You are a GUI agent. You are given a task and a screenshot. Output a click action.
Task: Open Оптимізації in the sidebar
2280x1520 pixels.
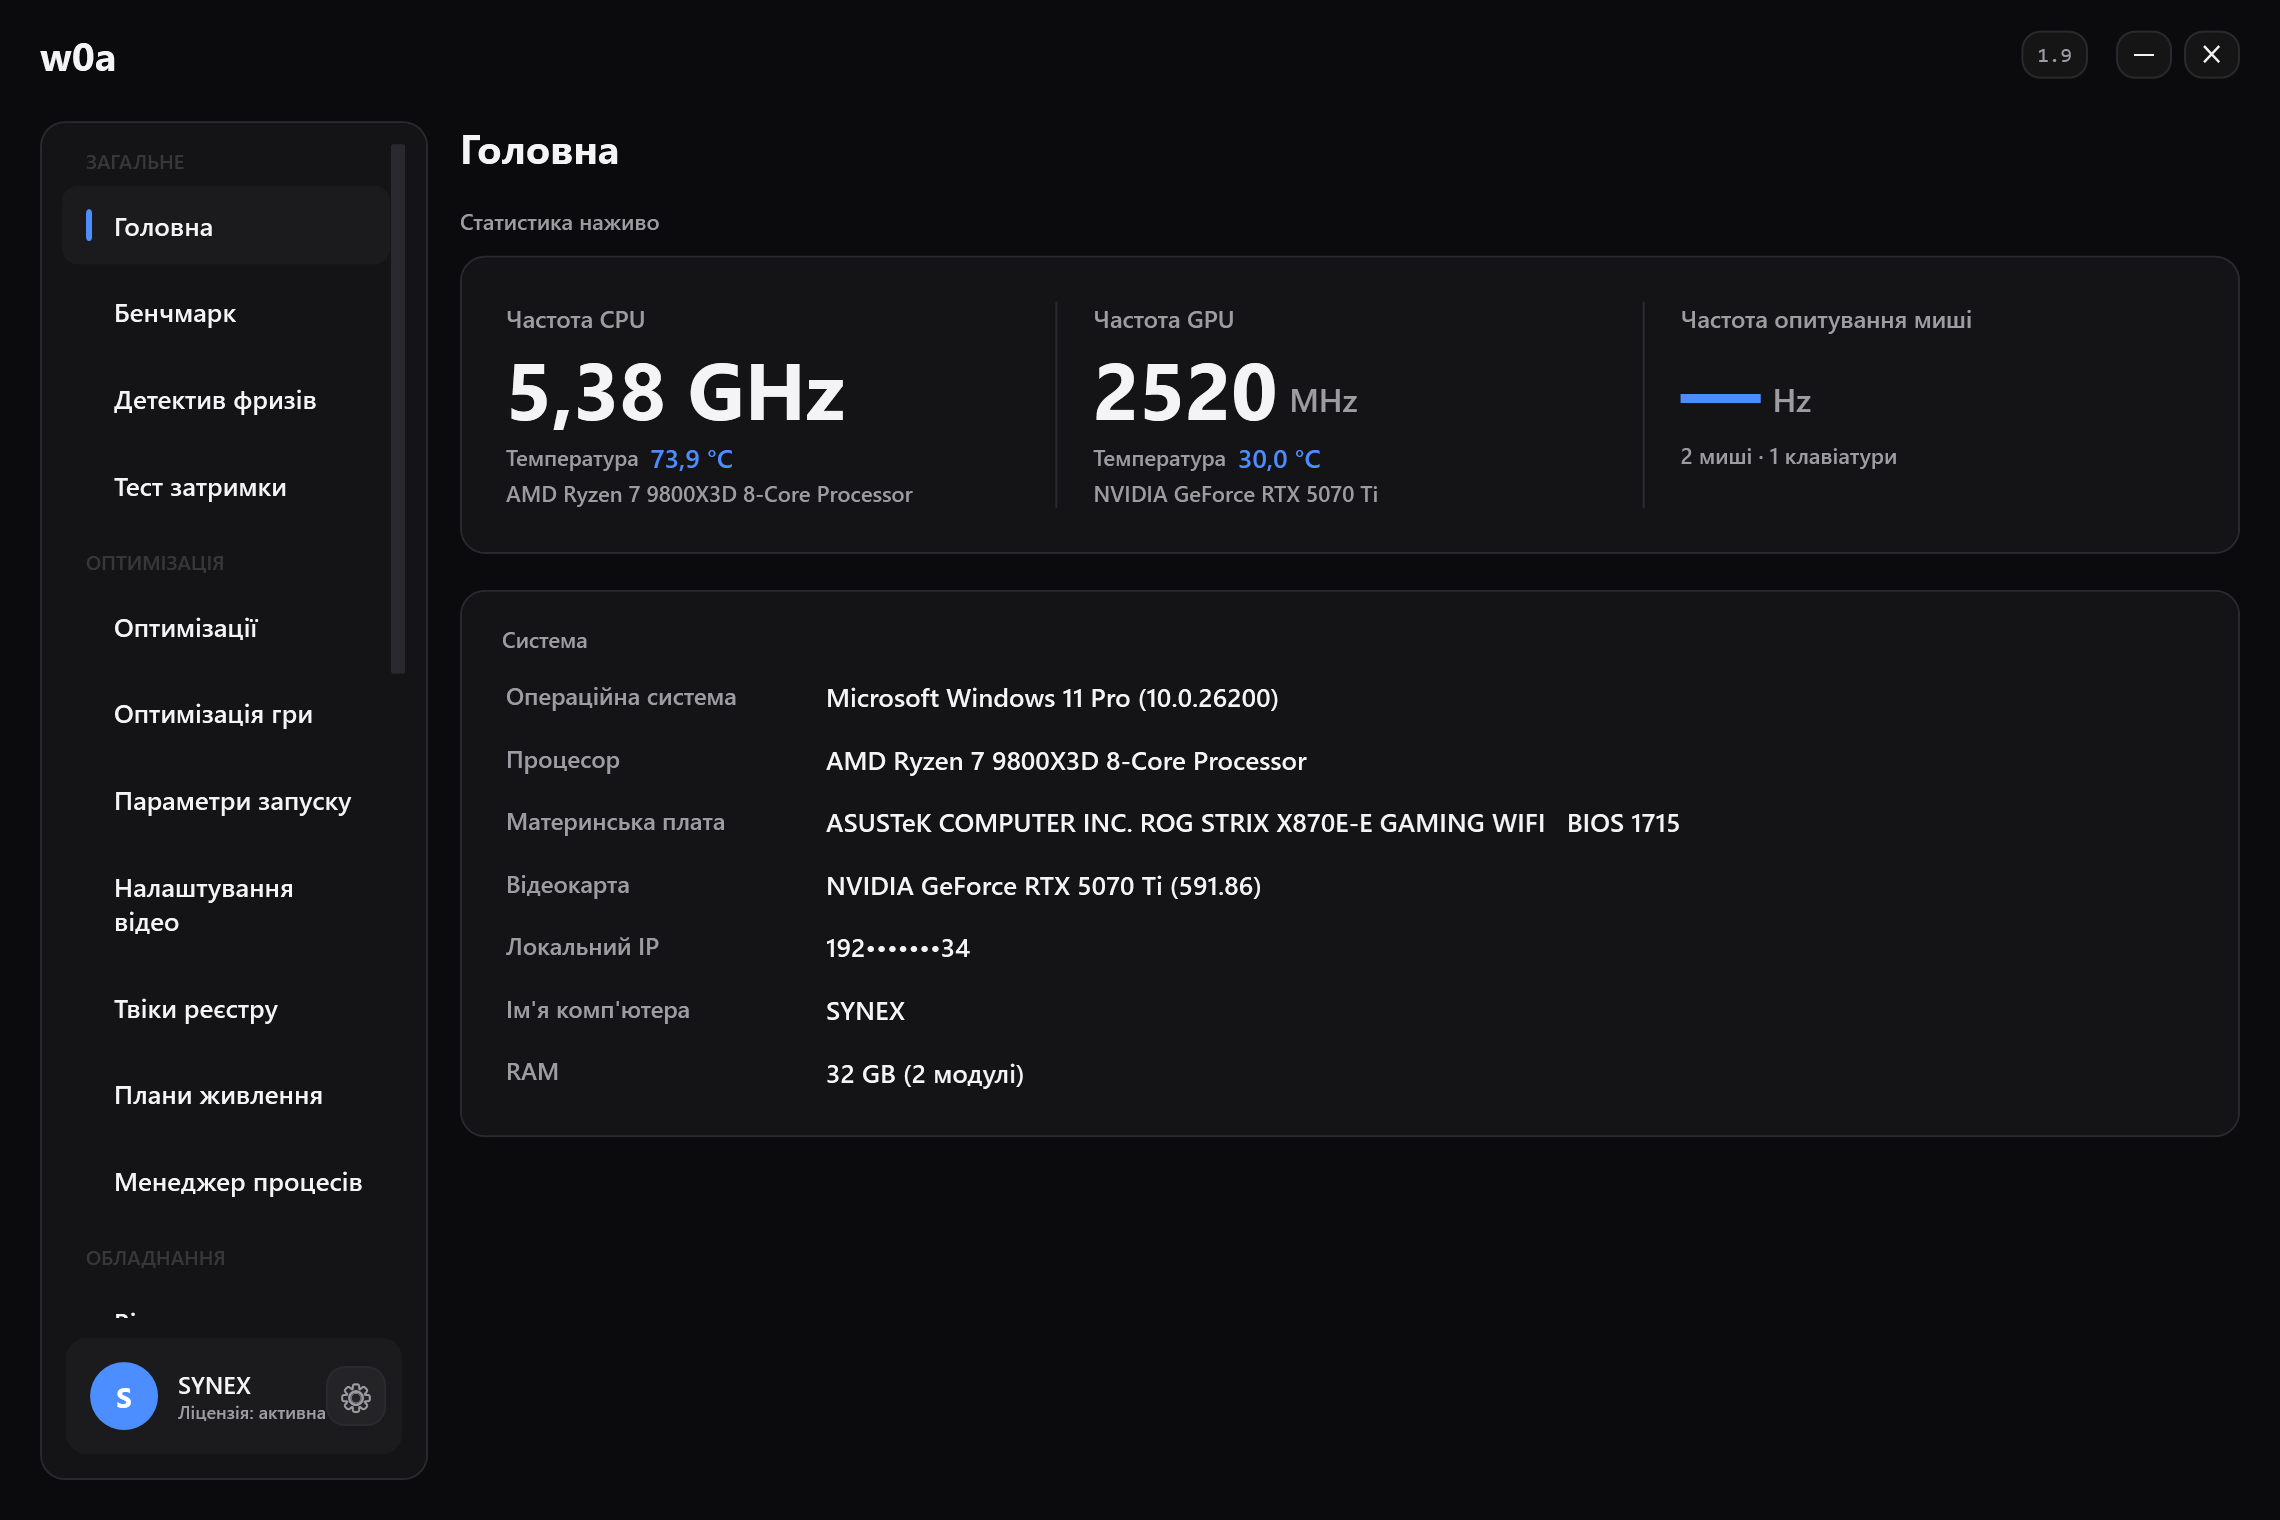[226, 628]
